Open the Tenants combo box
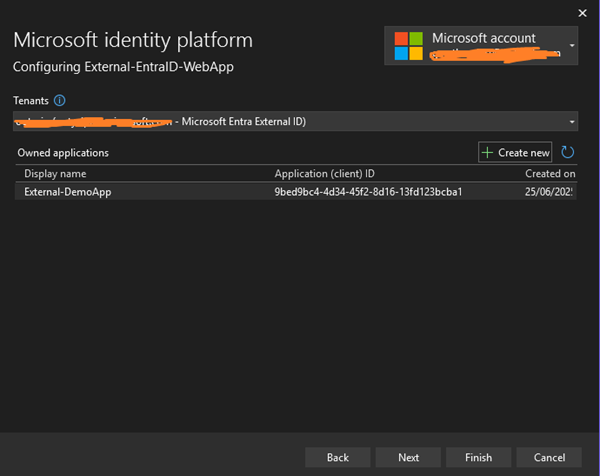The height and width of the screenshot is (476, 600). [x=290, y=121]
